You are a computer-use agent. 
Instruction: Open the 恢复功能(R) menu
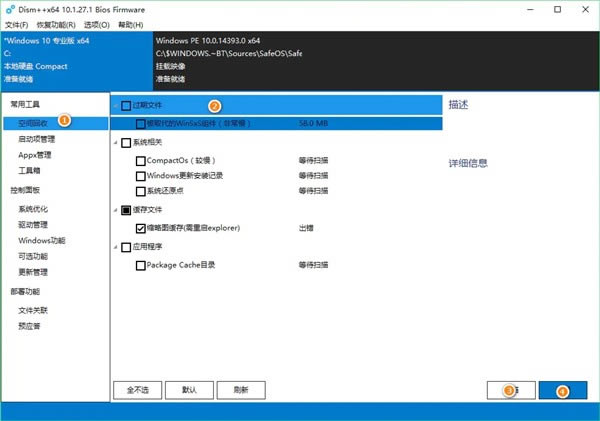[56, 25]
